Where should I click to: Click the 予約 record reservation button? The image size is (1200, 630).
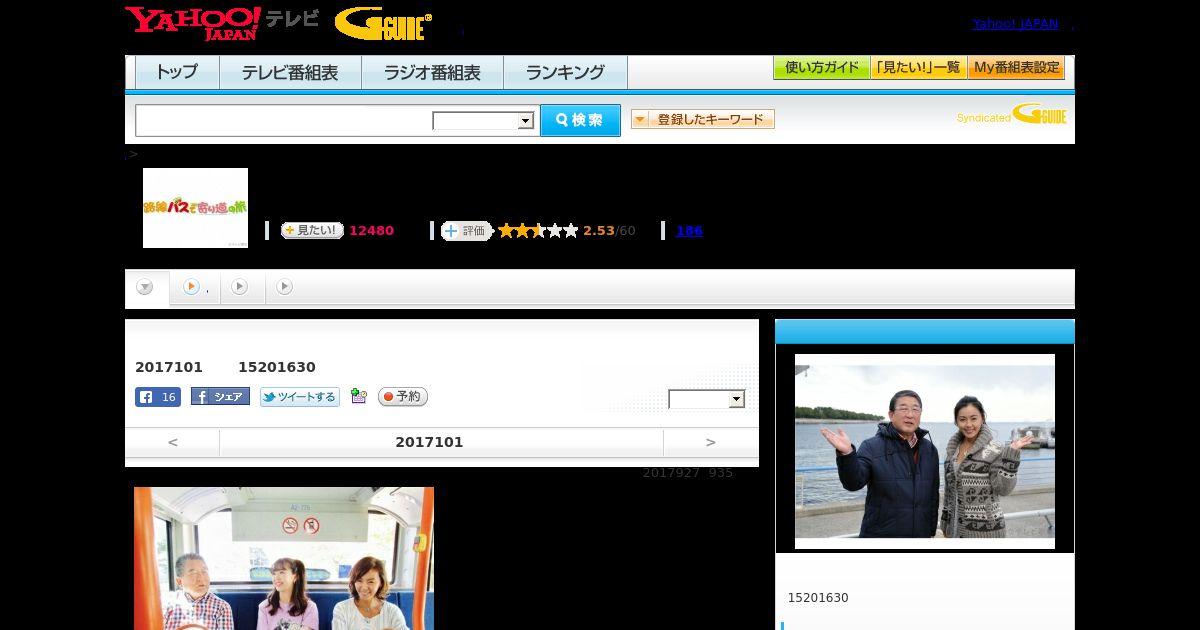(x=403, y=397)
